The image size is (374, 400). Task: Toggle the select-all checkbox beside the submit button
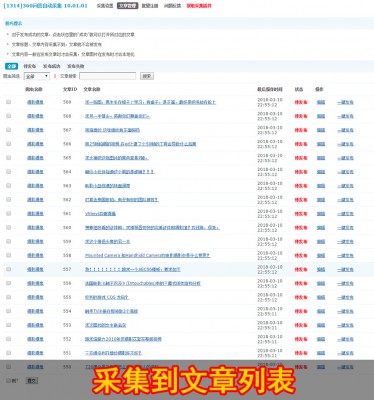8,380
